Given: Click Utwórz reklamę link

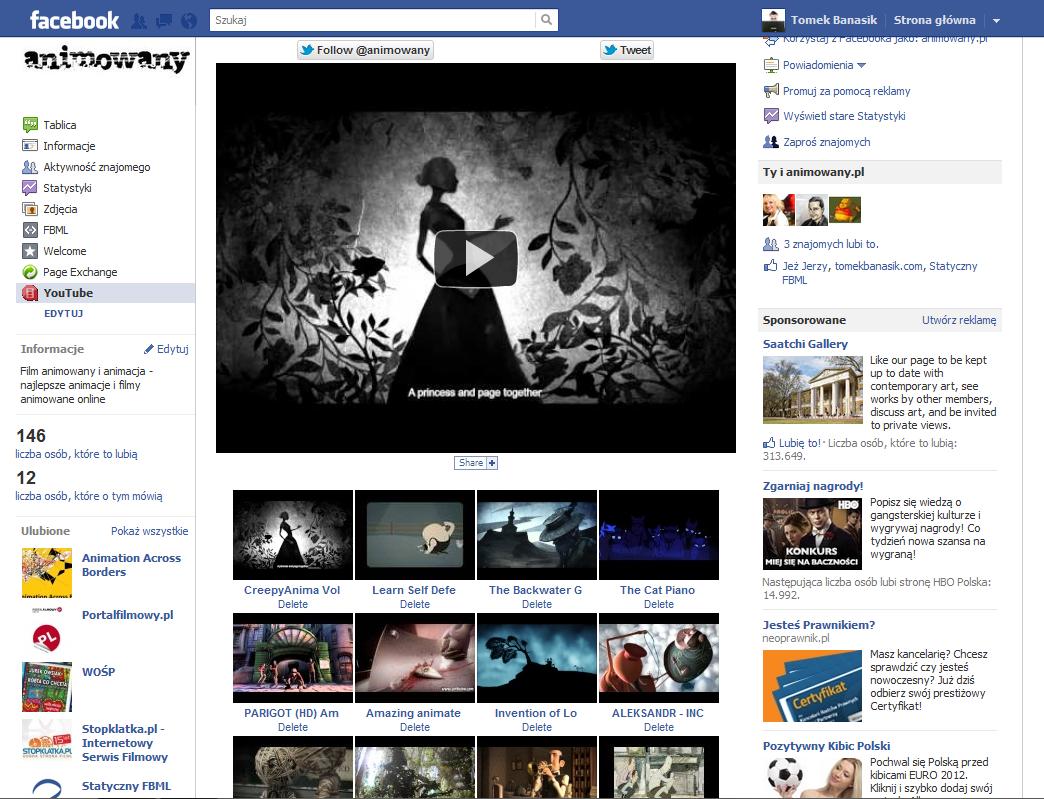Looking at the screenshot, I should pyautogui.click(x=959, y=320).
